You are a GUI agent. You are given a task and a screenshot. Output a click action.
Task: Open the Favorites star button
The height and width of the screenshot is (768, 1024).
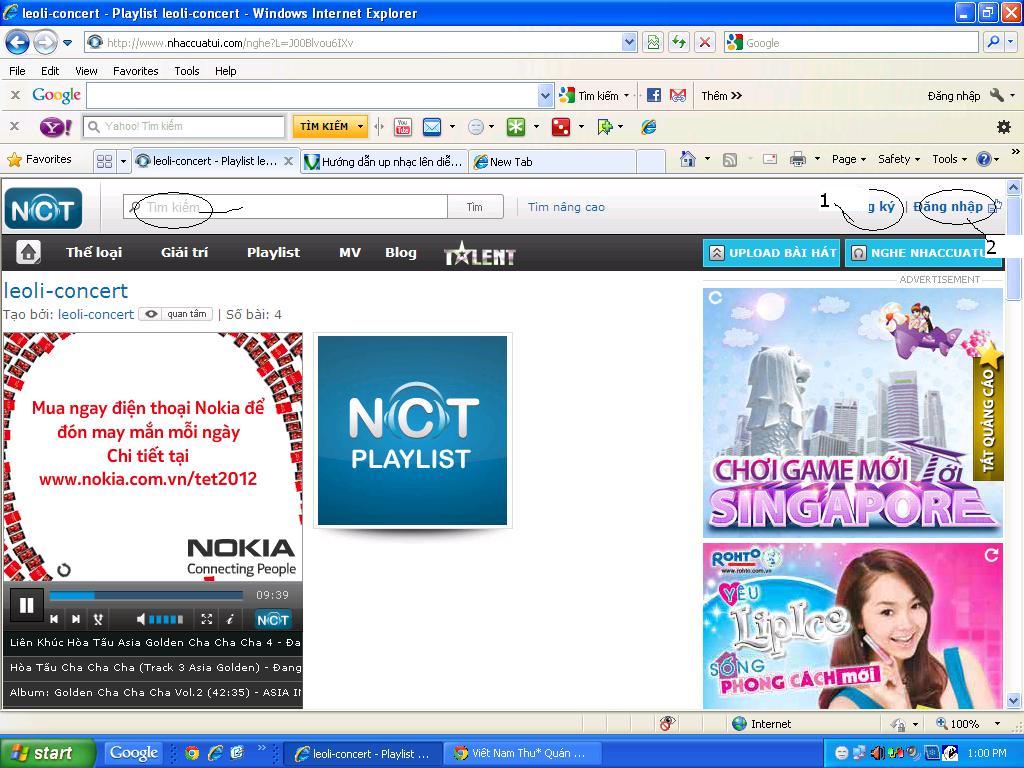[39, 159]
